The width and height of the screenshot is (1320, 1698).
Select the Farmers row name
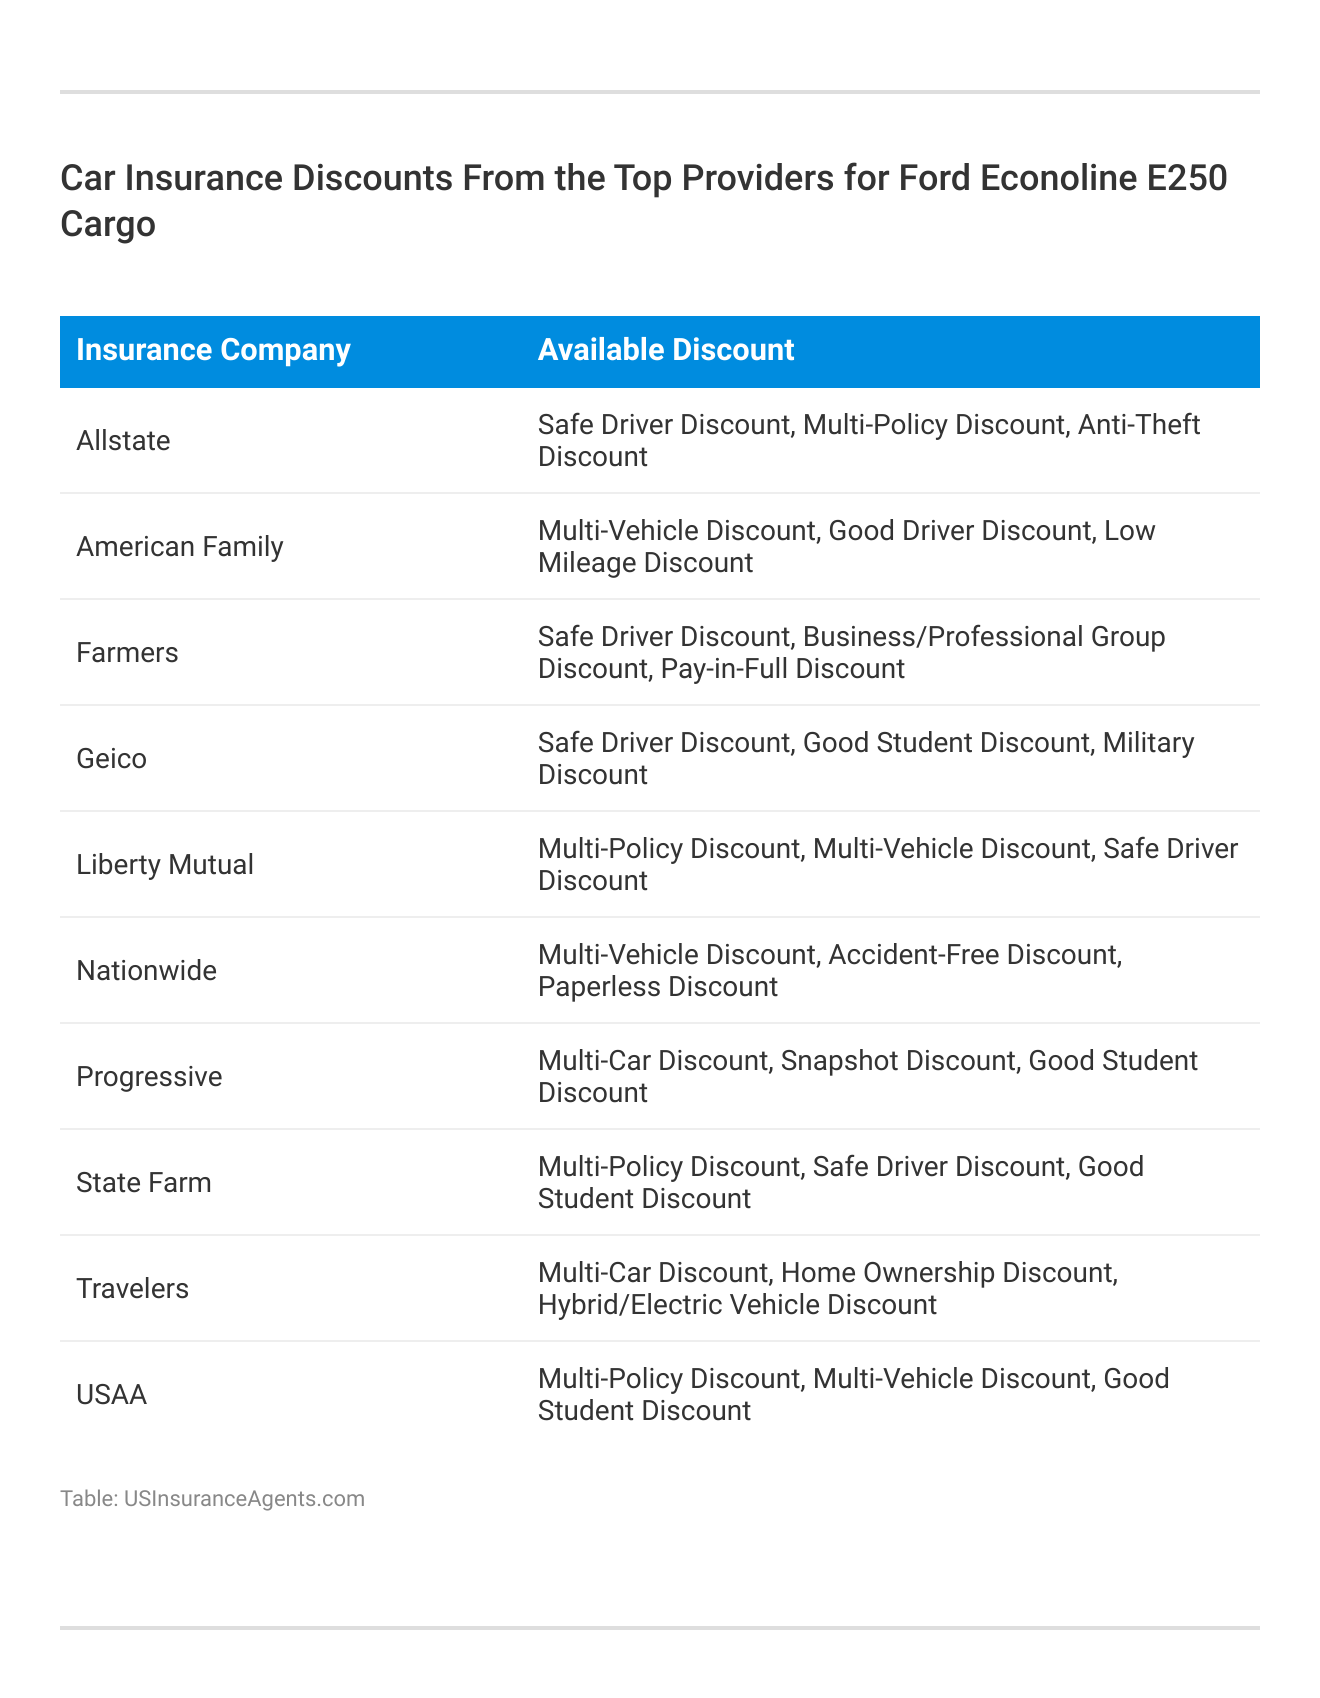(127, 653)
